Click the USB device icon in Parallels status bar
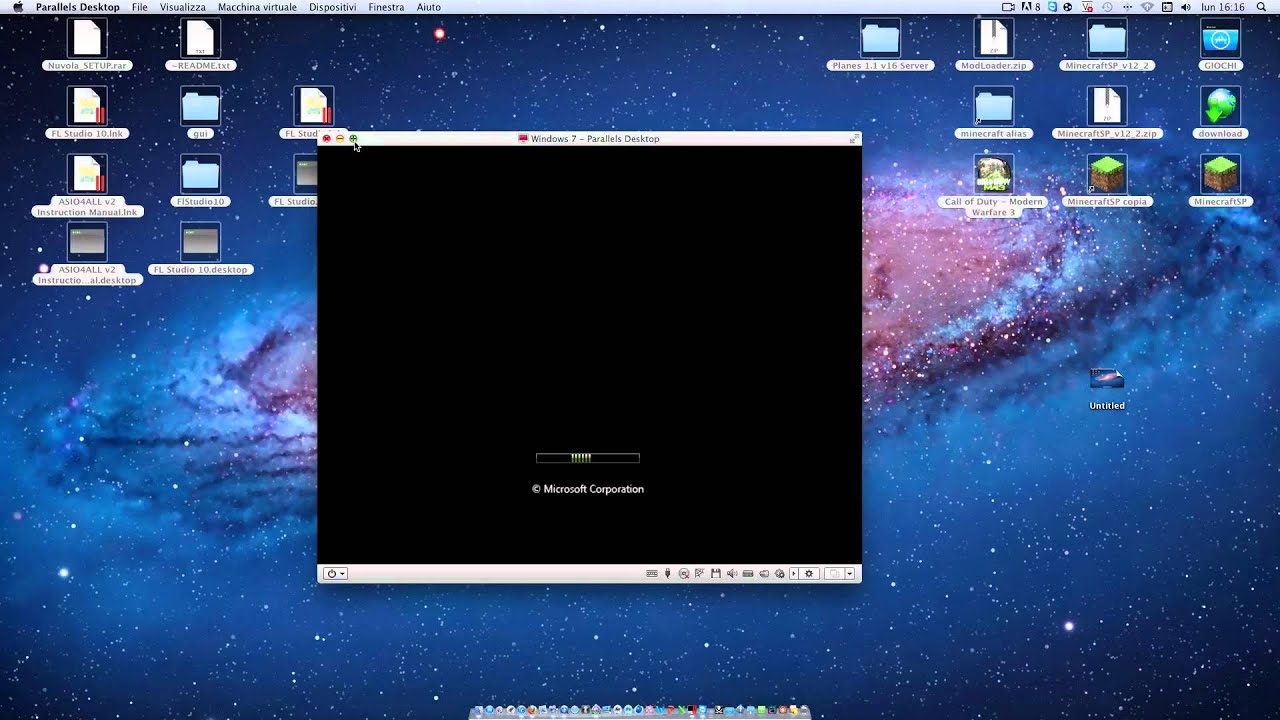The width and height of the screenshot is (1280, 720). coord(667,574)
